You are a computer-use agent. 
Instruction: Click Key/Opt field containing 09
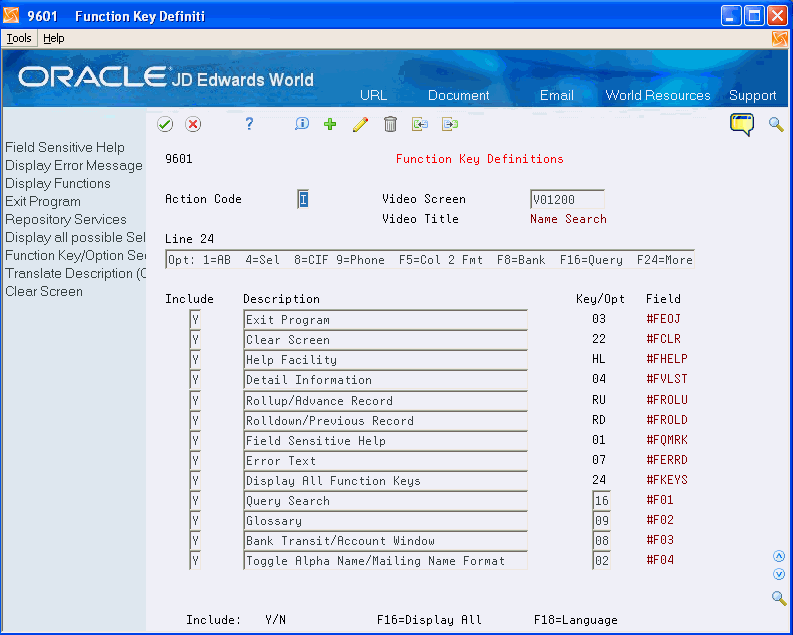pyautogui.click(x=601, y=521)
